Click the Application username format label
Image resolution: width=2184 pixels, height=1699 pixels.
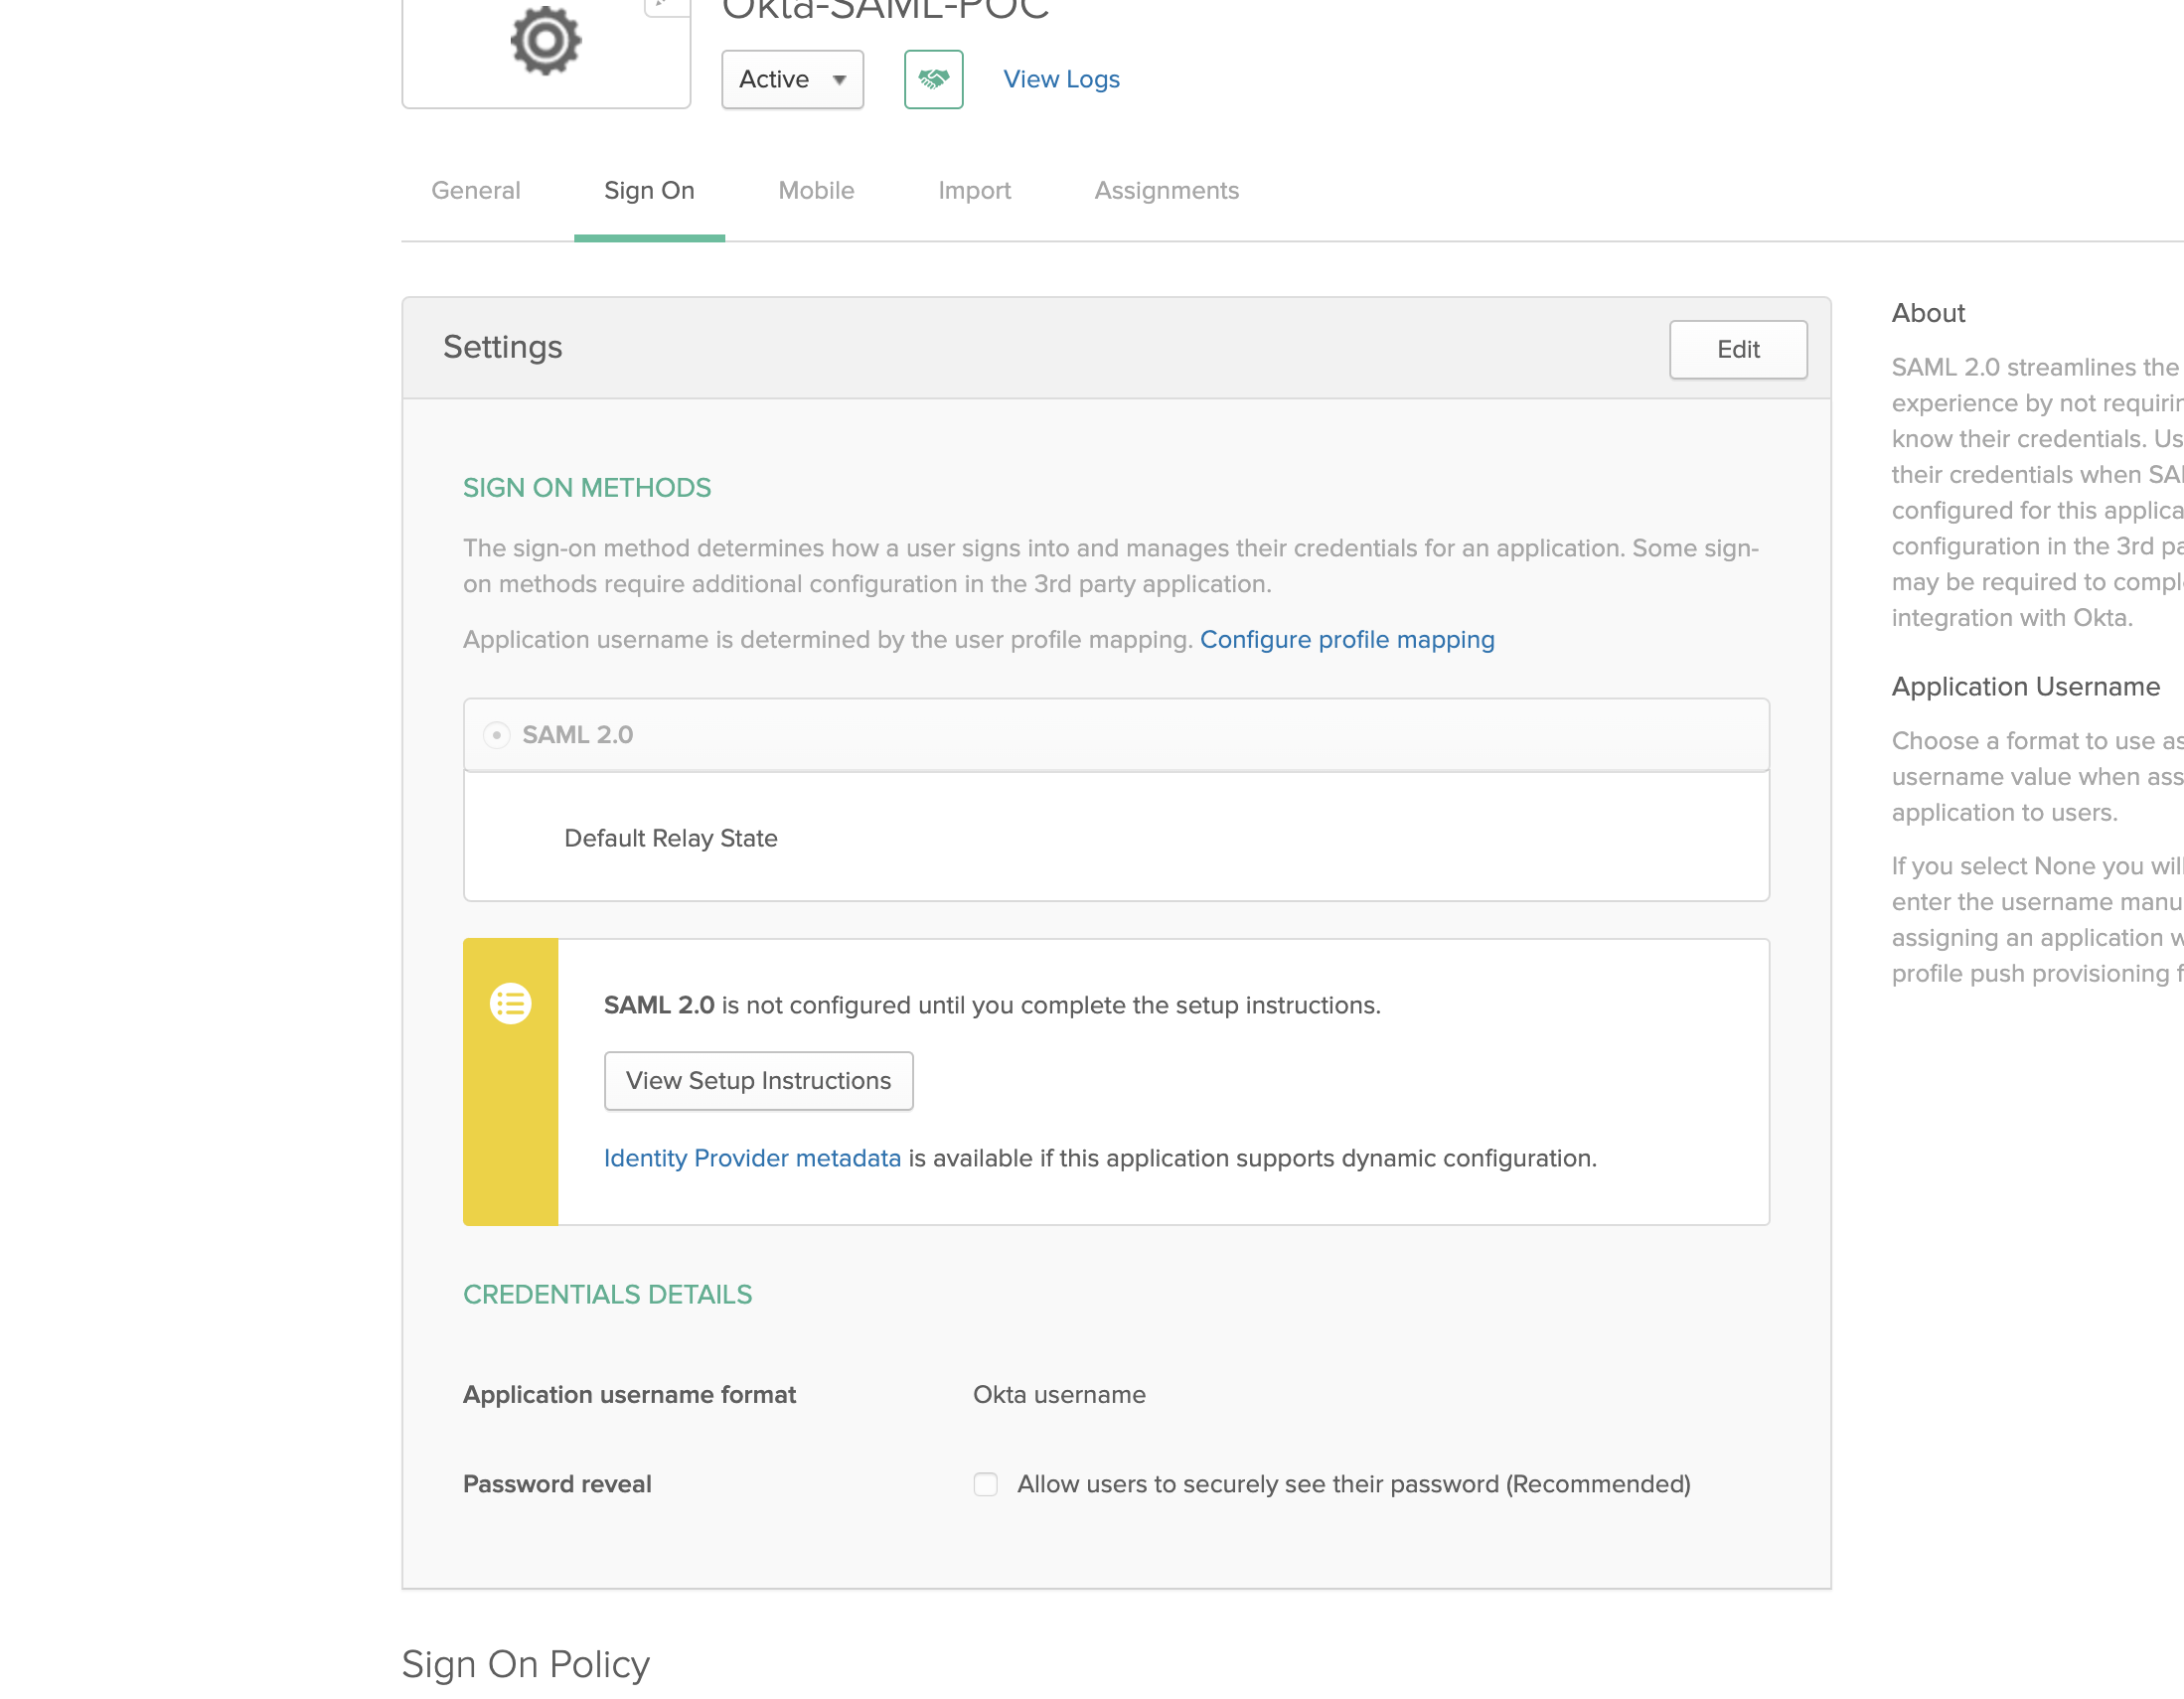[629, 1394]
